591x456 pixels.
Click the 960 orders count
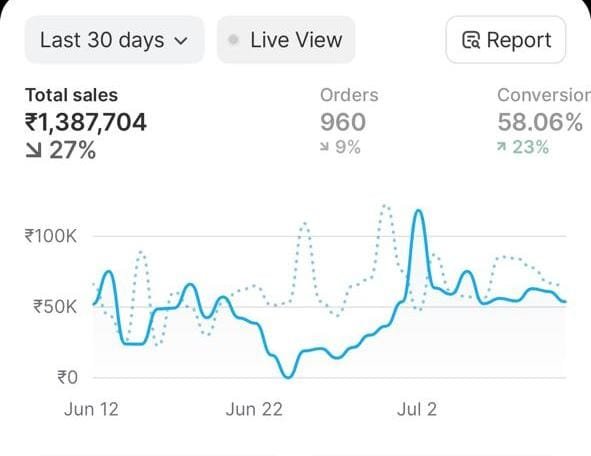click(x=343, y=122)
